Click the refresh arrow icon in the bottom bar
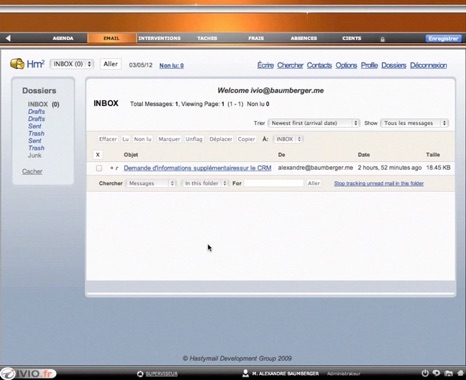466x380 pixels. (x=436, y=373)
